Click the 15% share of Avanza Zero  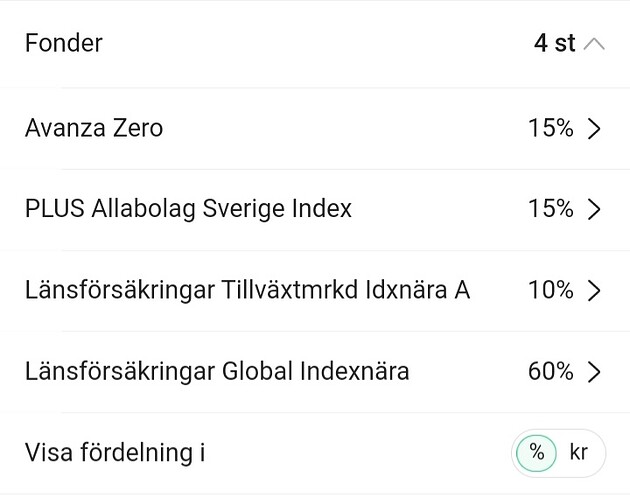pyautogui.click(x=550, y=129)
